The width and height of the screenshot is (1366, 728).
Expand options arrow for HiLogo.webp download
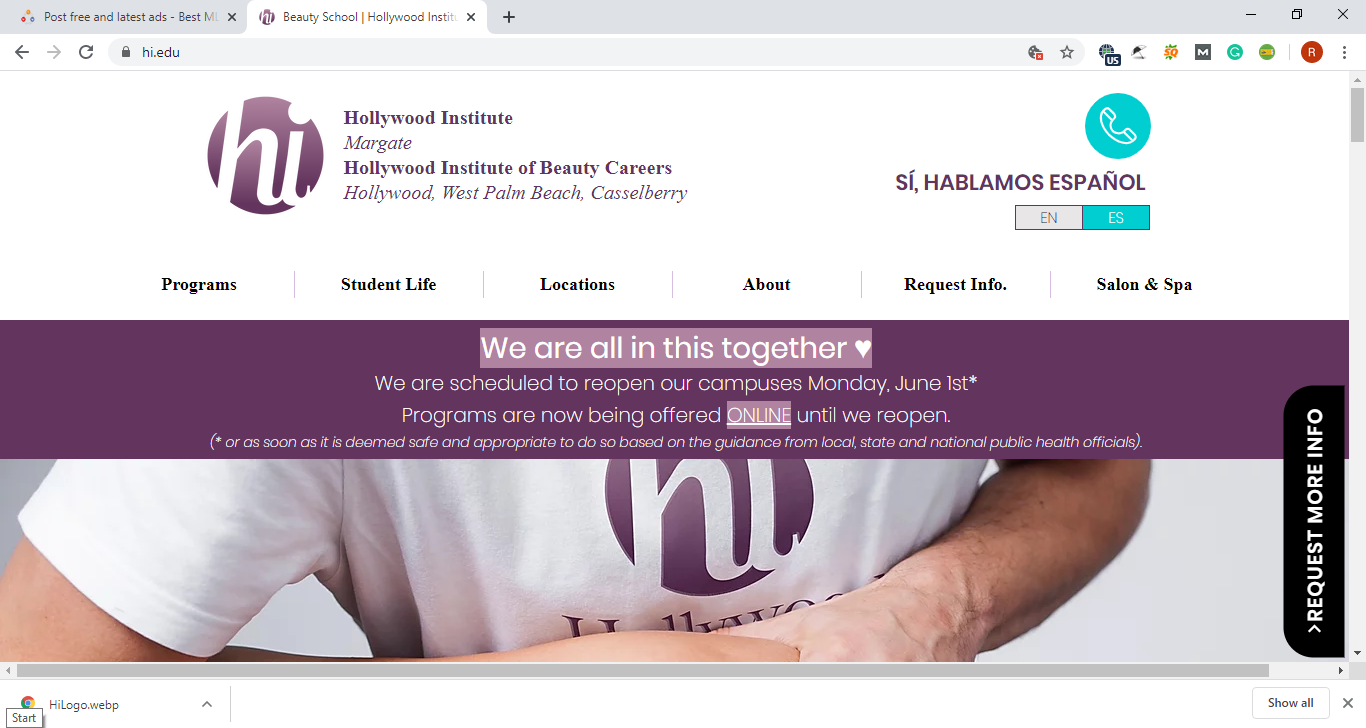[207, 704]
